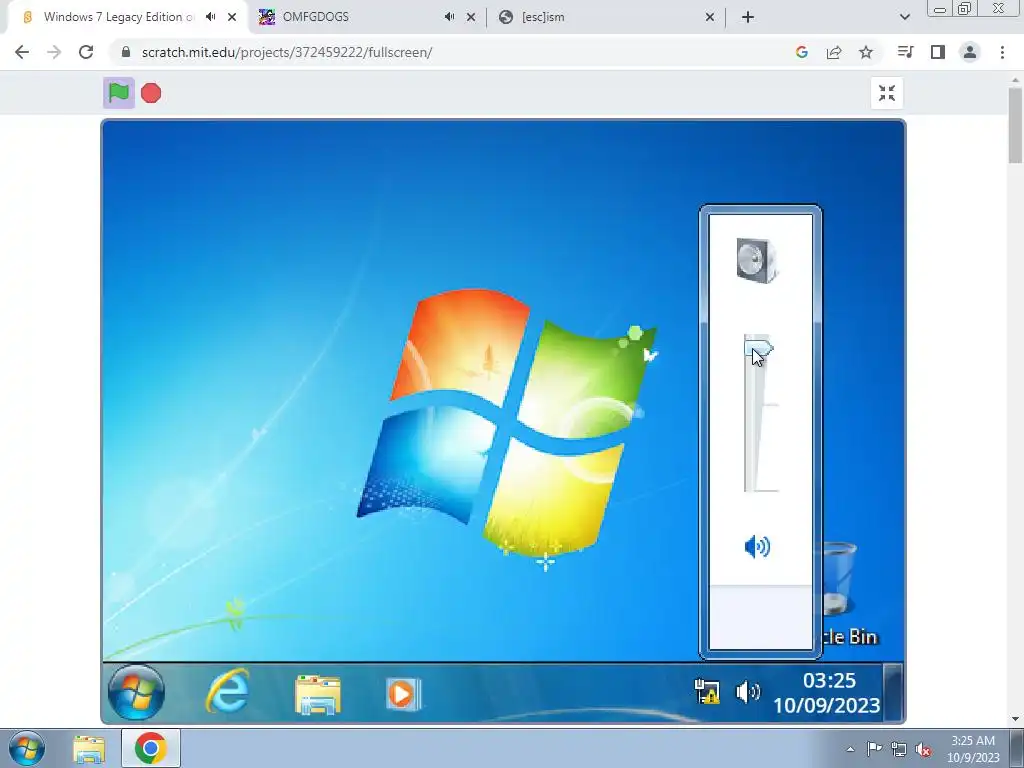Click page vertical scrollbar thumb
Viewport: 1024px width, 768px height.
(1015, 125)
